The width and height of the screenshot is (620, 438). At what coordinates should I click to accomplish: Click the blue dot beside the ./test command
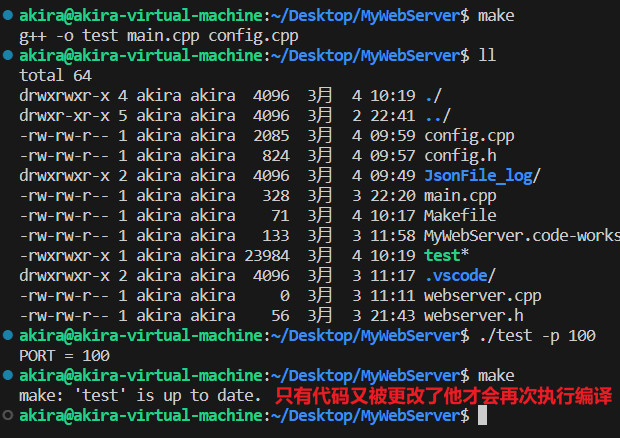[x=7, y=335]
